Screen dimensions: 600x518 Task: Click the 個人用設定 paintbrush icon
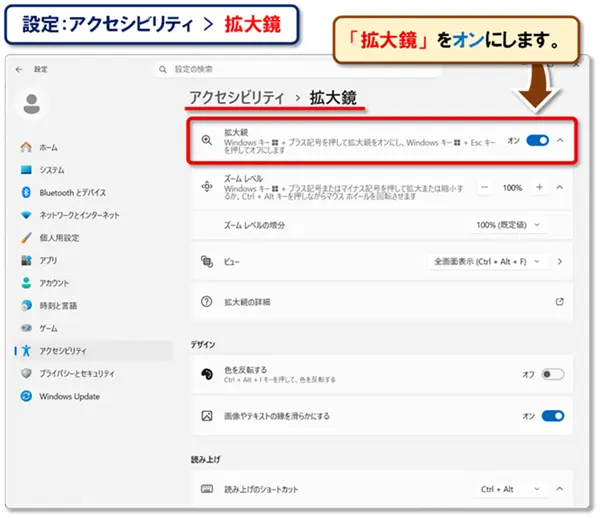pyautogui.click(x=26, y=238)
